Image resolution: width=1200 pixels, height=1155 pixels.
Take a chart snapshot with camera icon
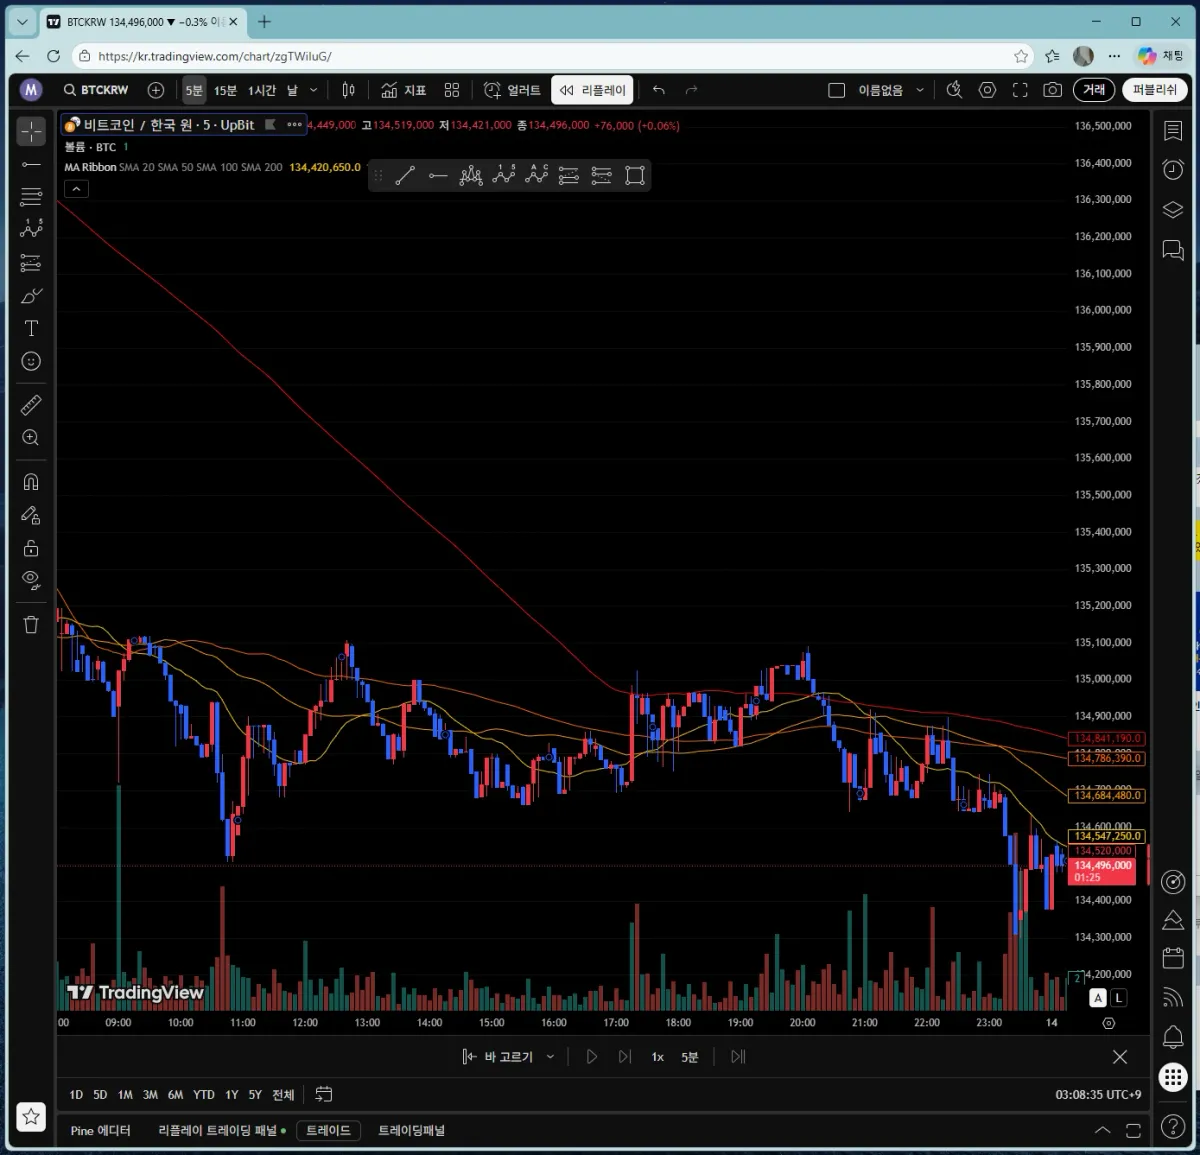[1052, 90]
